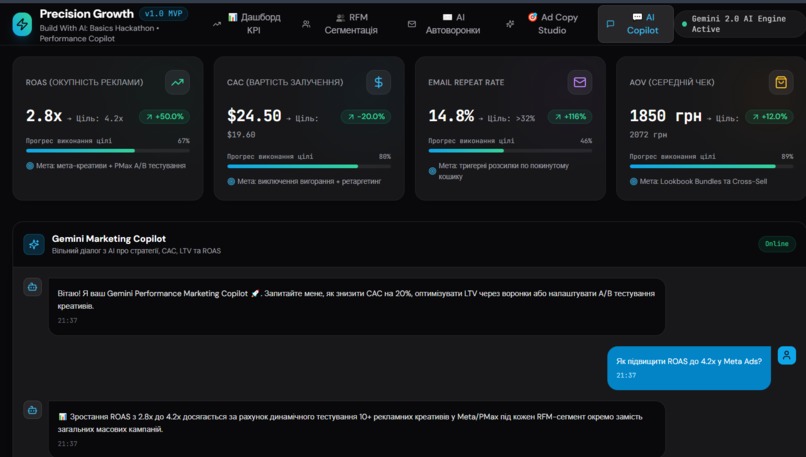Click the 2.8x ROAS value
The image size is (806, 457).
44,116
